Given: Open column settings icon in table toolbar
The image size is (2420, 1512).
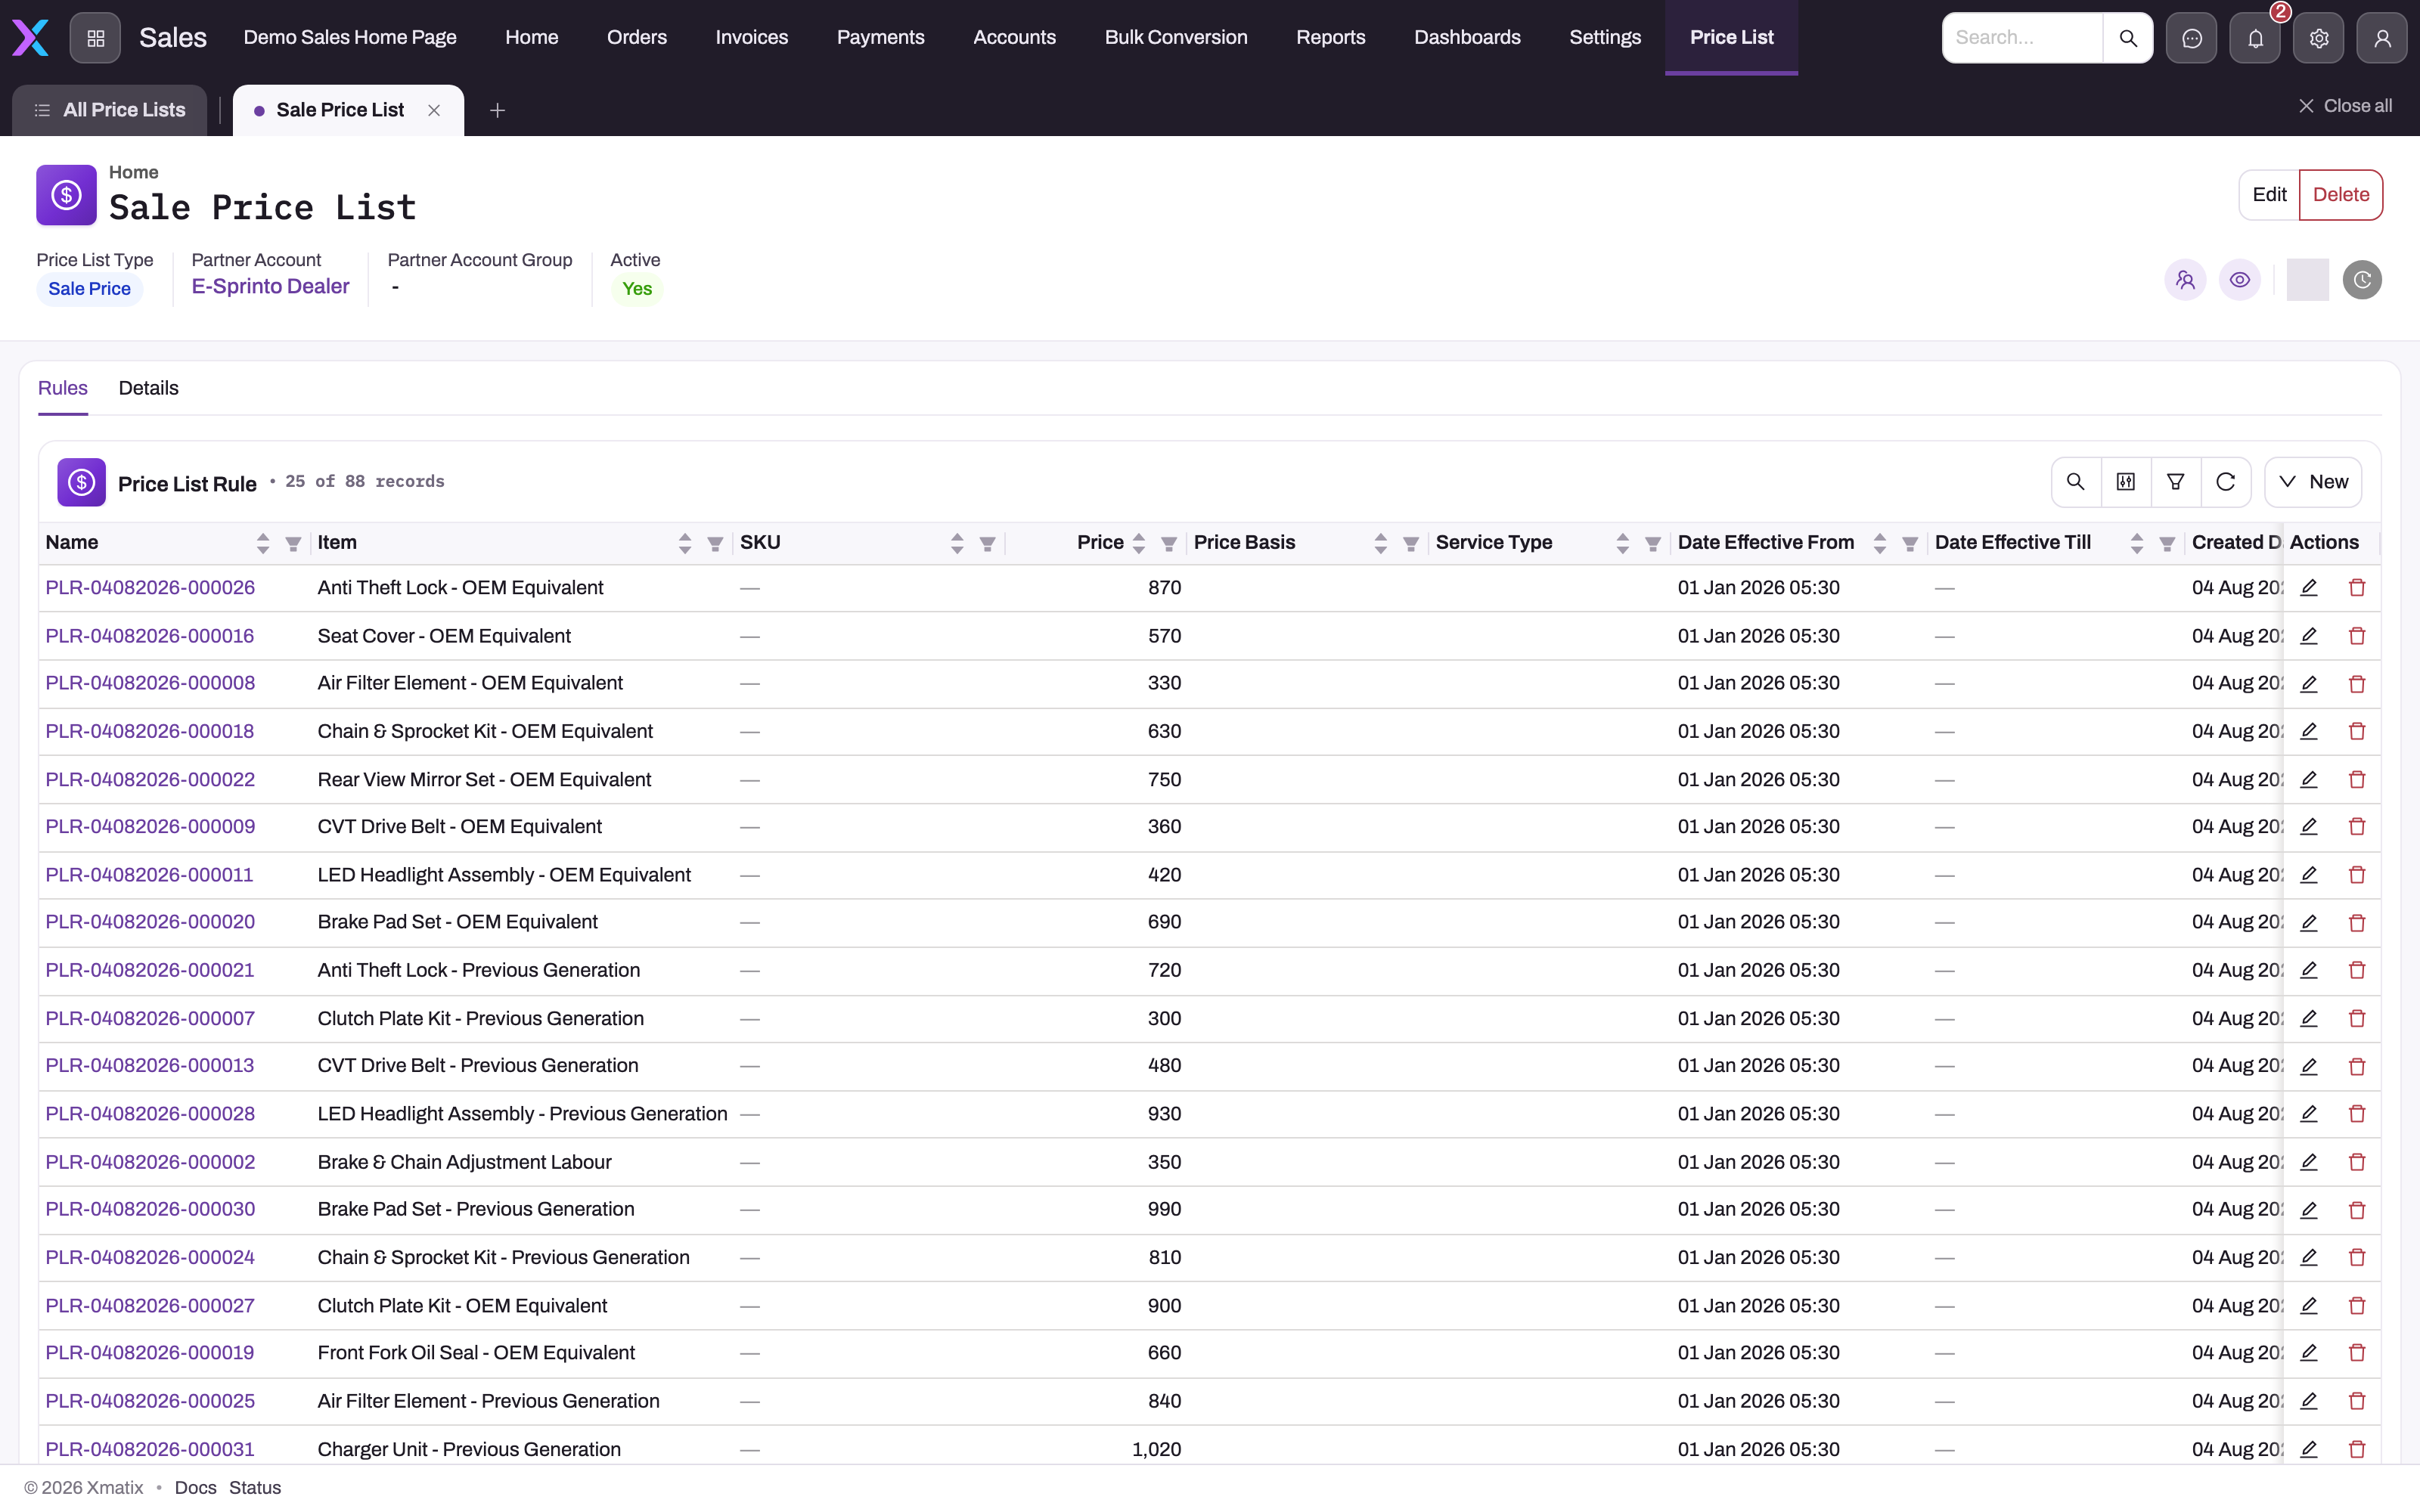Looking at the screenshot, I should pos(2126,482).
